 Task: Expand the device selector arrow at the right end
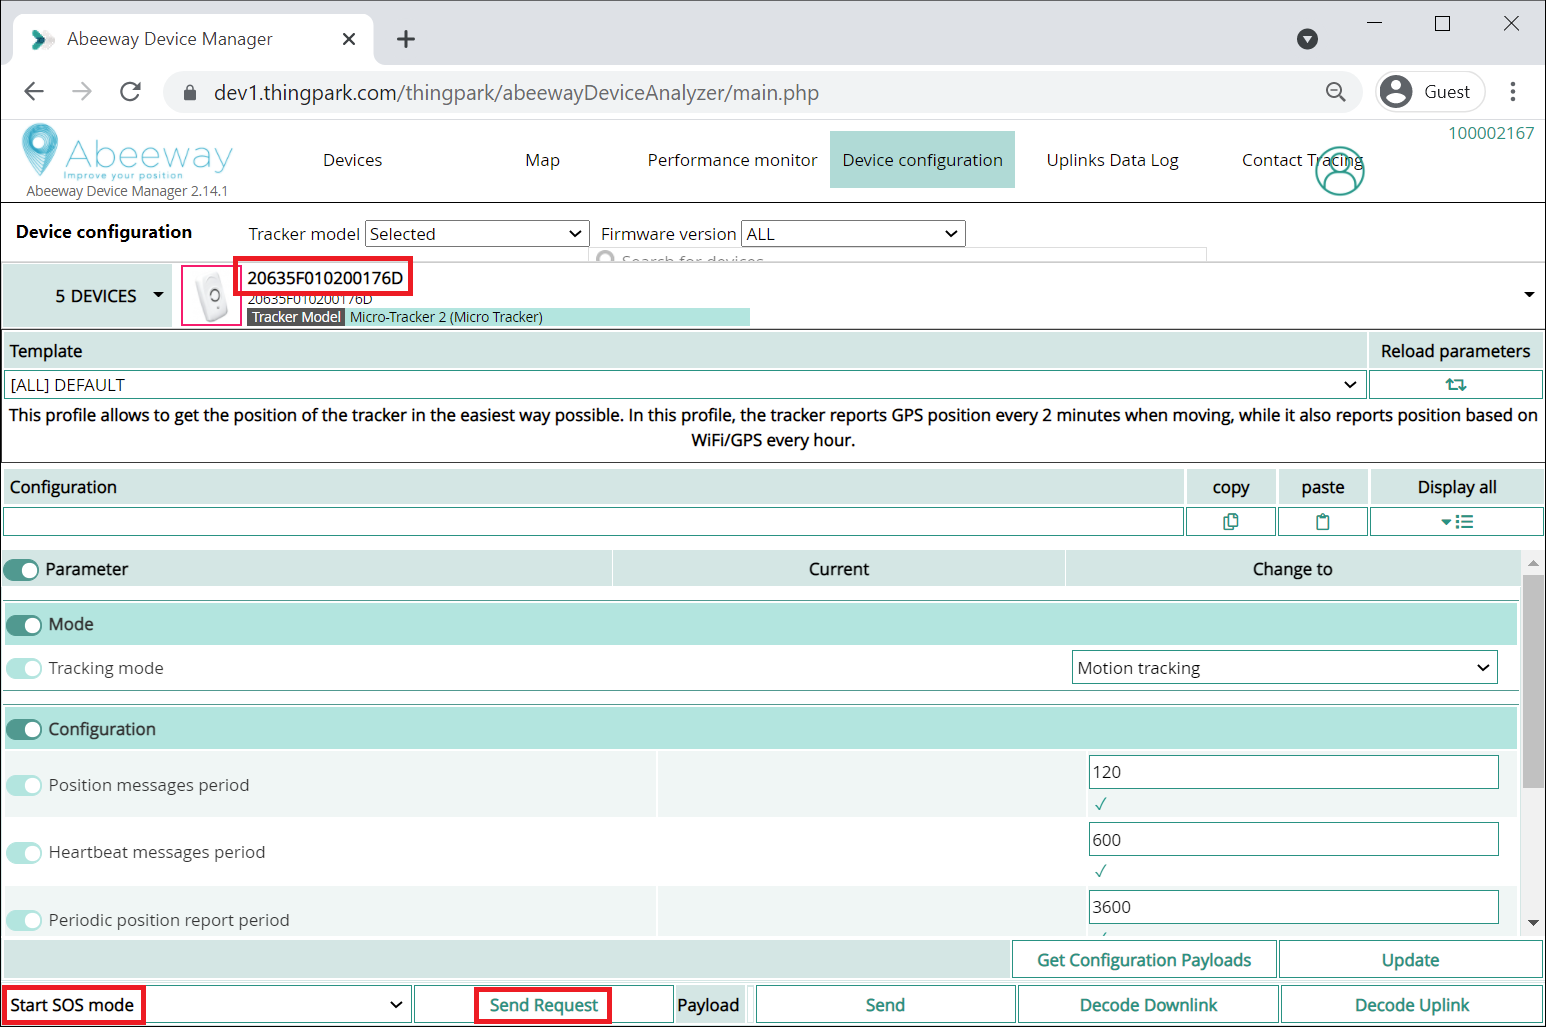tap(1529, 294)
